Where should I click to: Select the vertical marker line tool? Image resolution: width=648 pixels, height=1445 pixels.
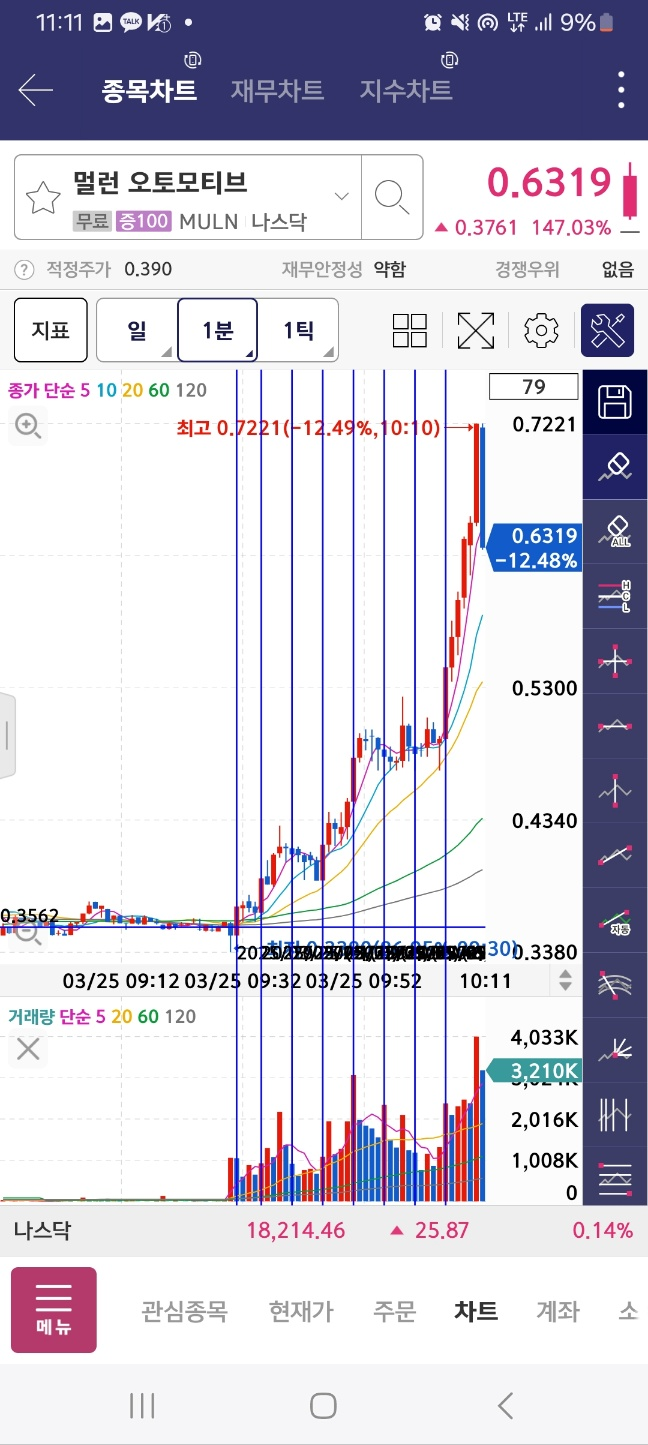tap(615, 789)
